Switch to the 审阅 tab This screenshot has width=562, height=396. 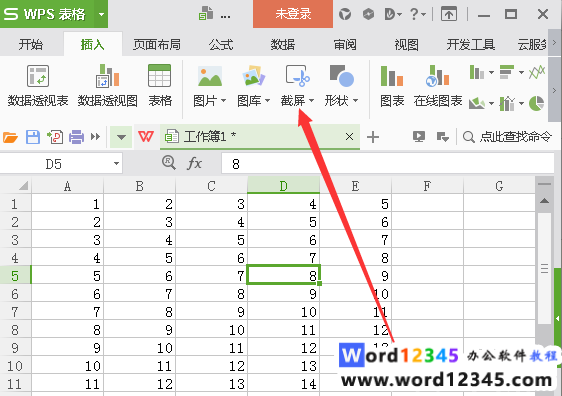(x=345, y=45)
